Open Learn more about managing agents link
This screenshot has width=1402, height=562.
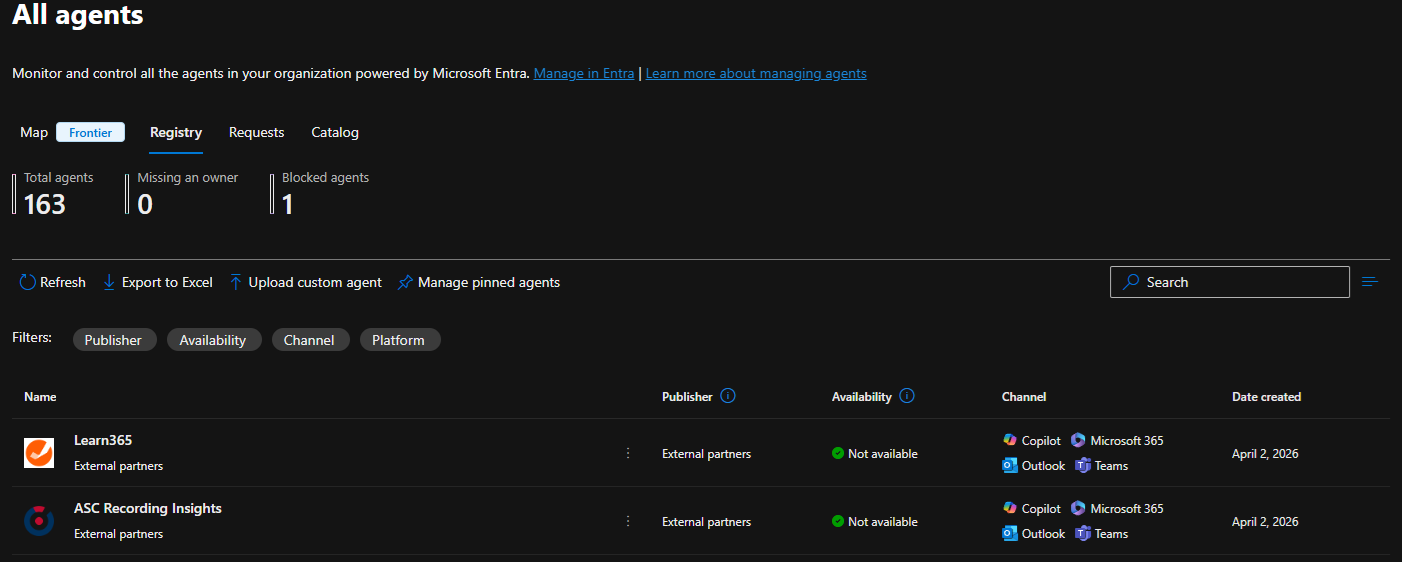point(756,73)
